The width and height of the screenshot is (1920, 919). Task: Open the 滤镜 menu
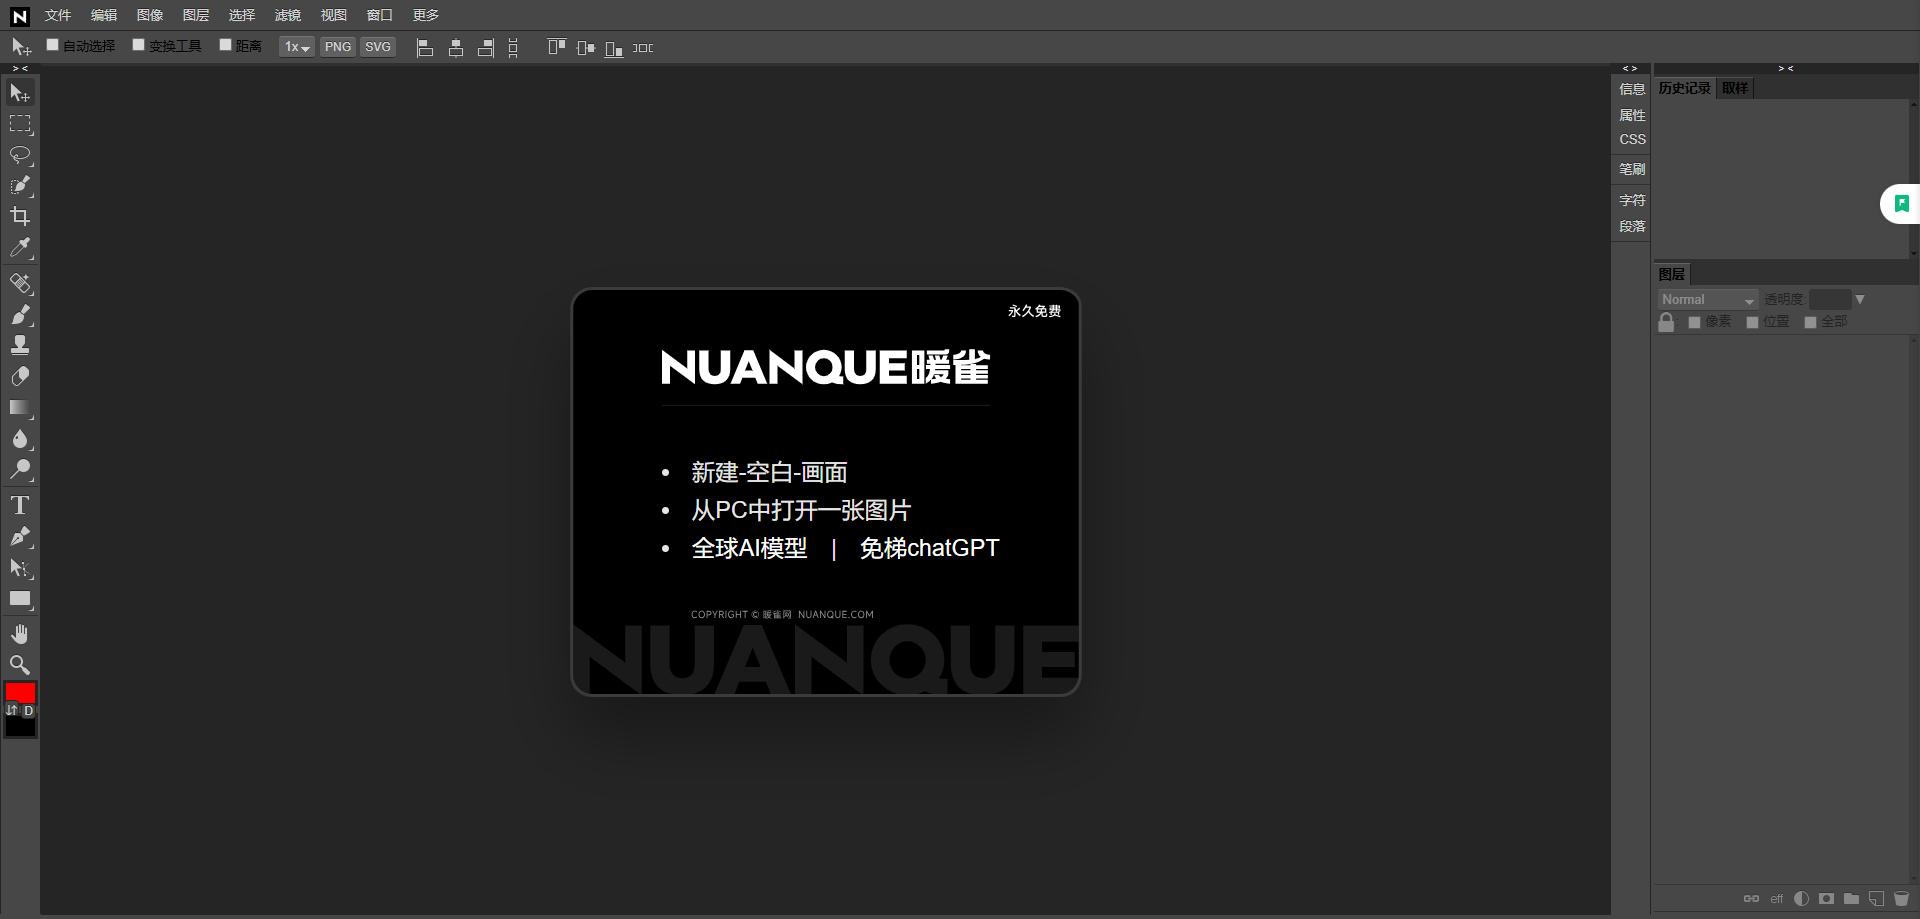point(288,15)
